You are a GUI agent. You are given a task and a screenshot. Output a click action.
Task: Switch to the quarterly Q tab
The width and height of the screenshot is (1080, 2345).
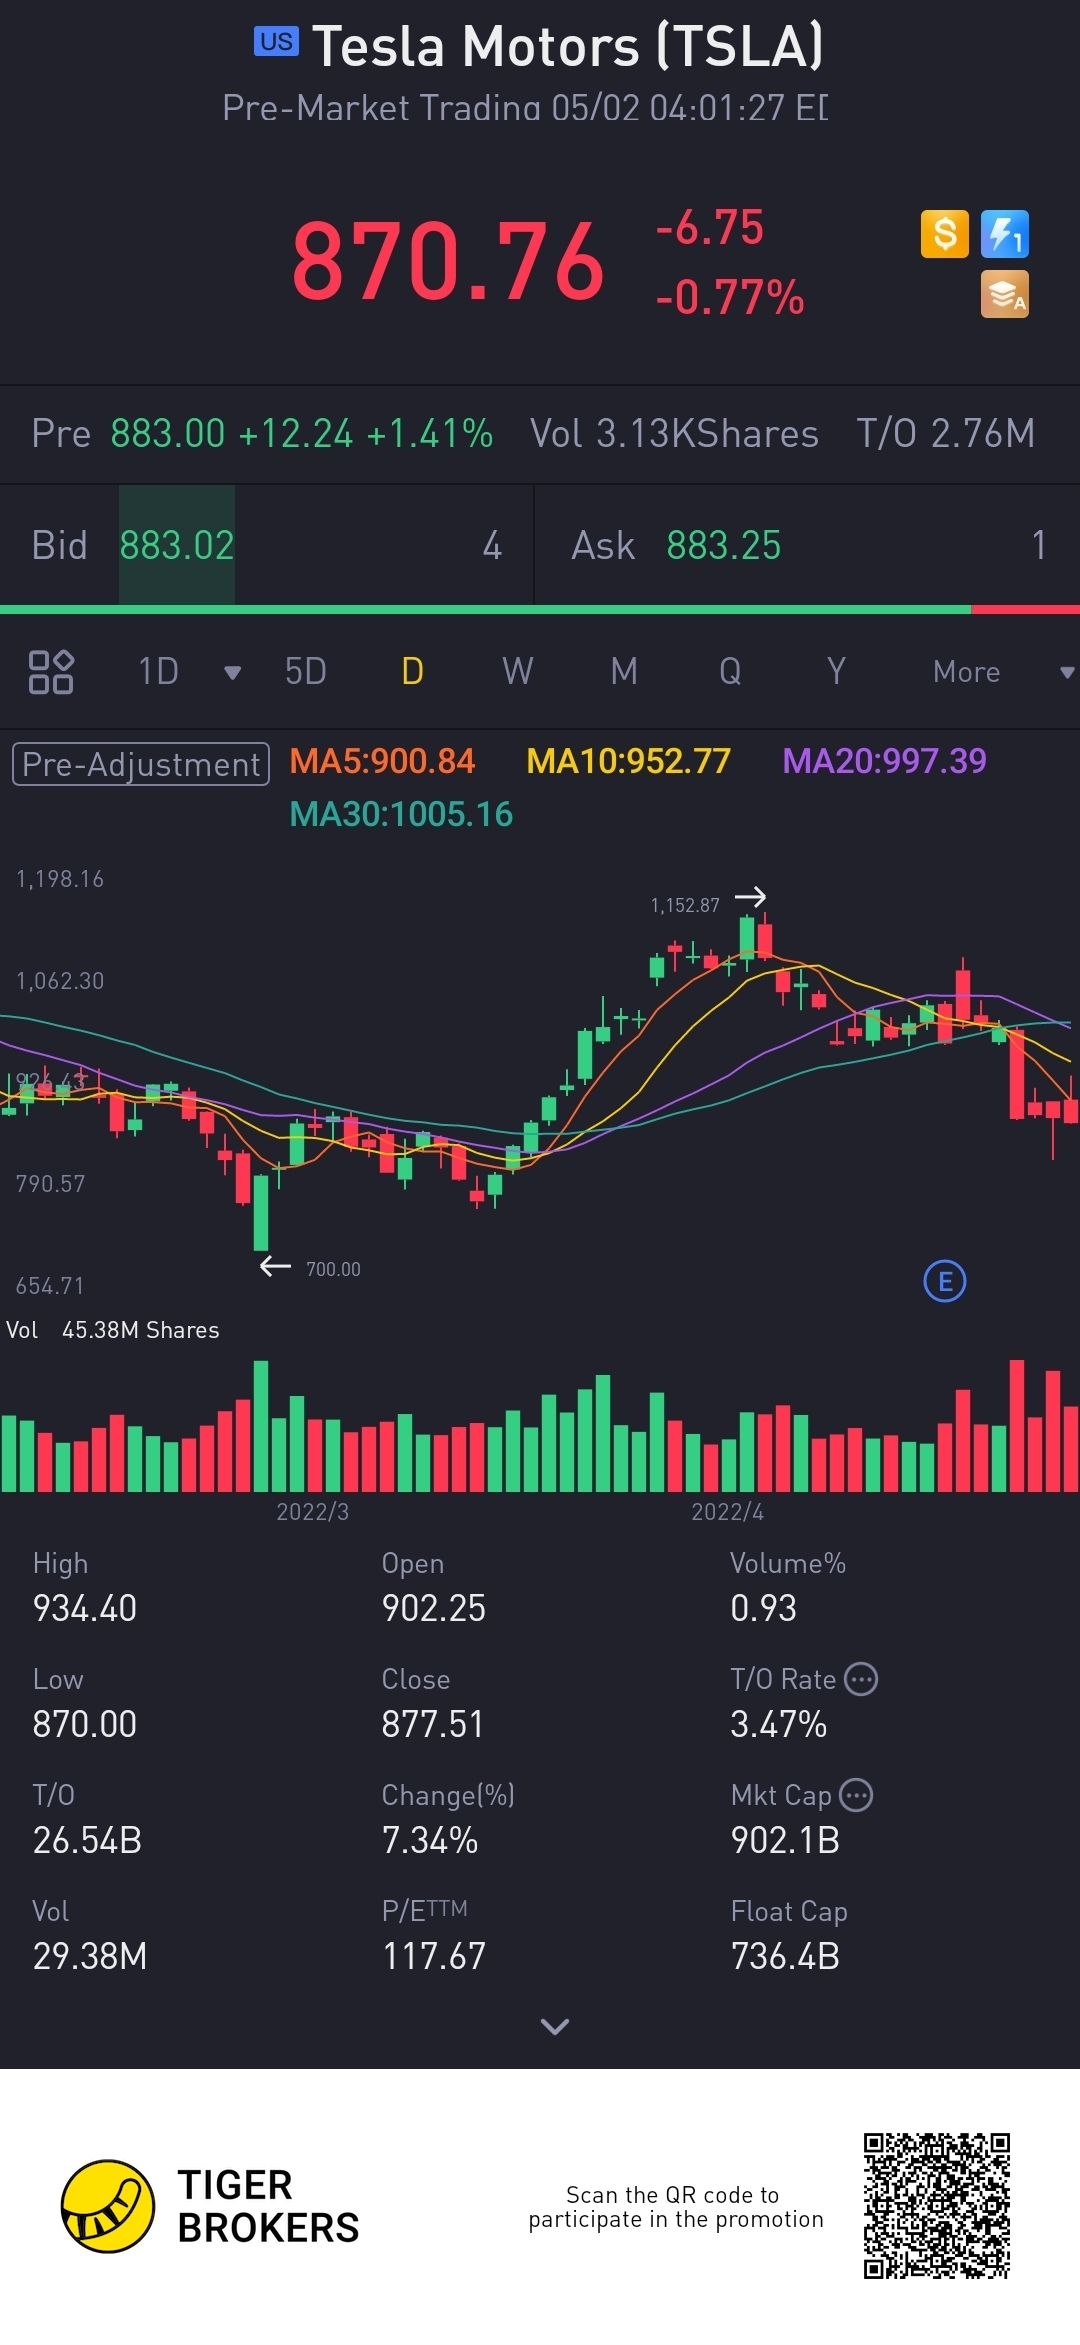click(730, 672)
